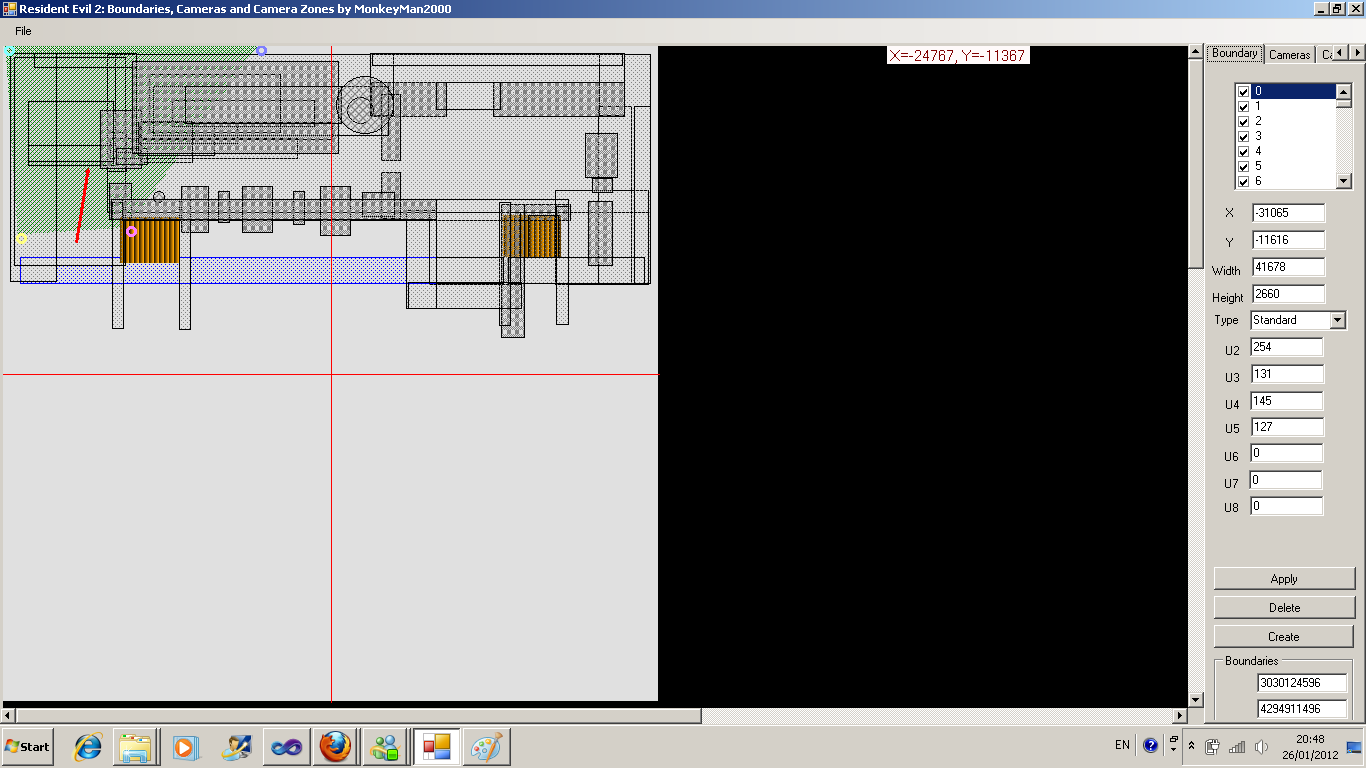Click the blue circle marker on map

coord(261,50)
